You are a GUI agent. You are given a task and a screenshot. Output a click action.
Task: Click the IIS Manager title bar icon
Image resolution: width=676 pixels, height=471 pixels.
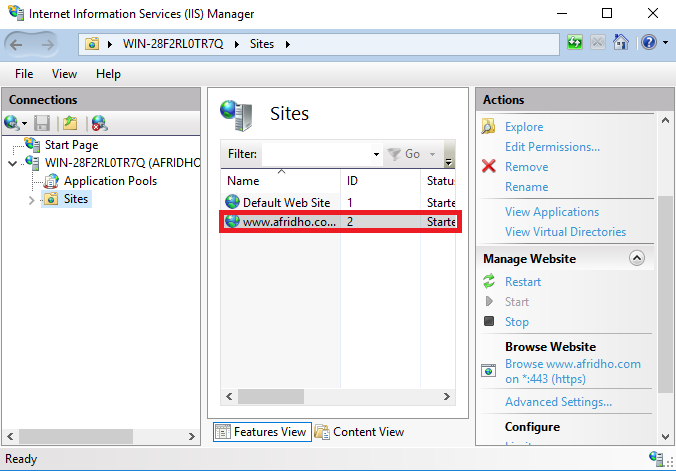click(x=16, y=13)
